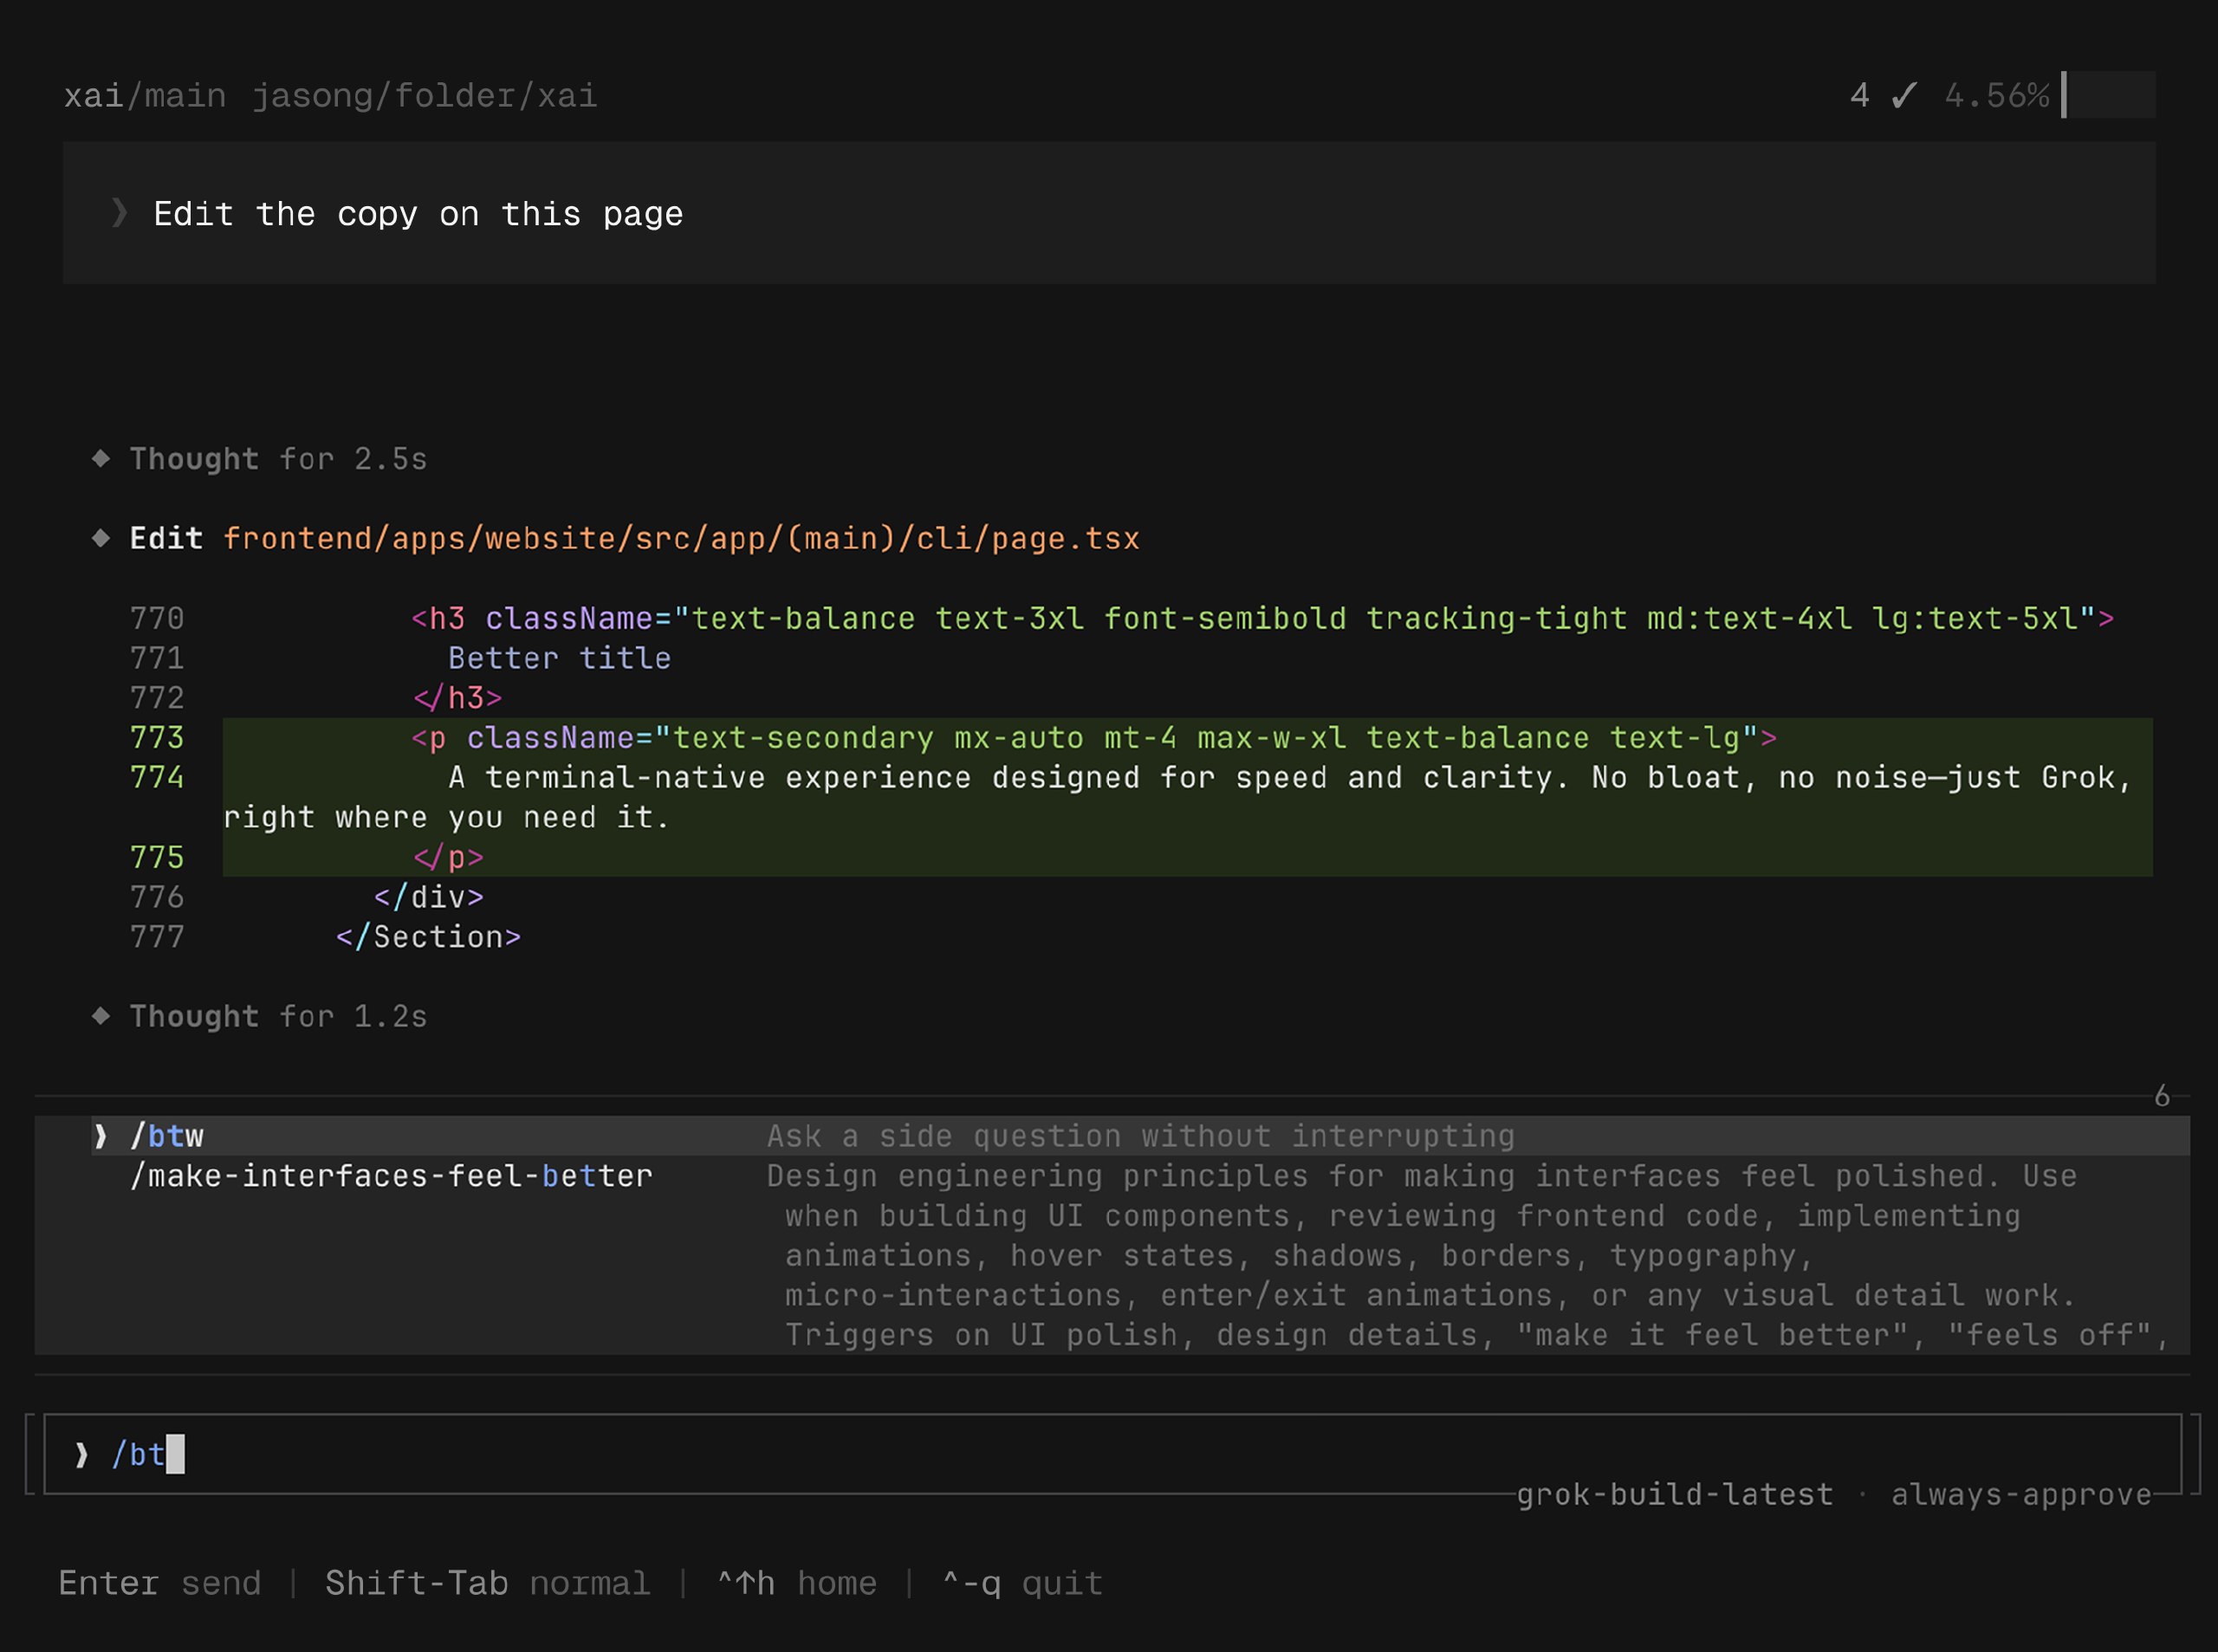
Task: Click the diamond icon beside Thought for 2.5s
Action: (101, 458)
